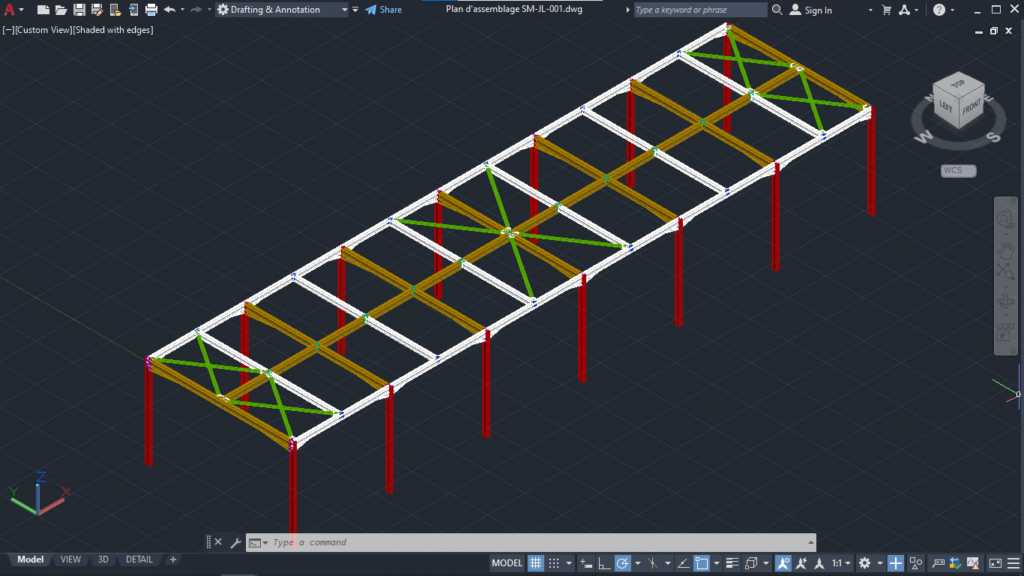1024x576 pixels.
Task: Open the Autodesk App Store cart icon
Action: 886,10
